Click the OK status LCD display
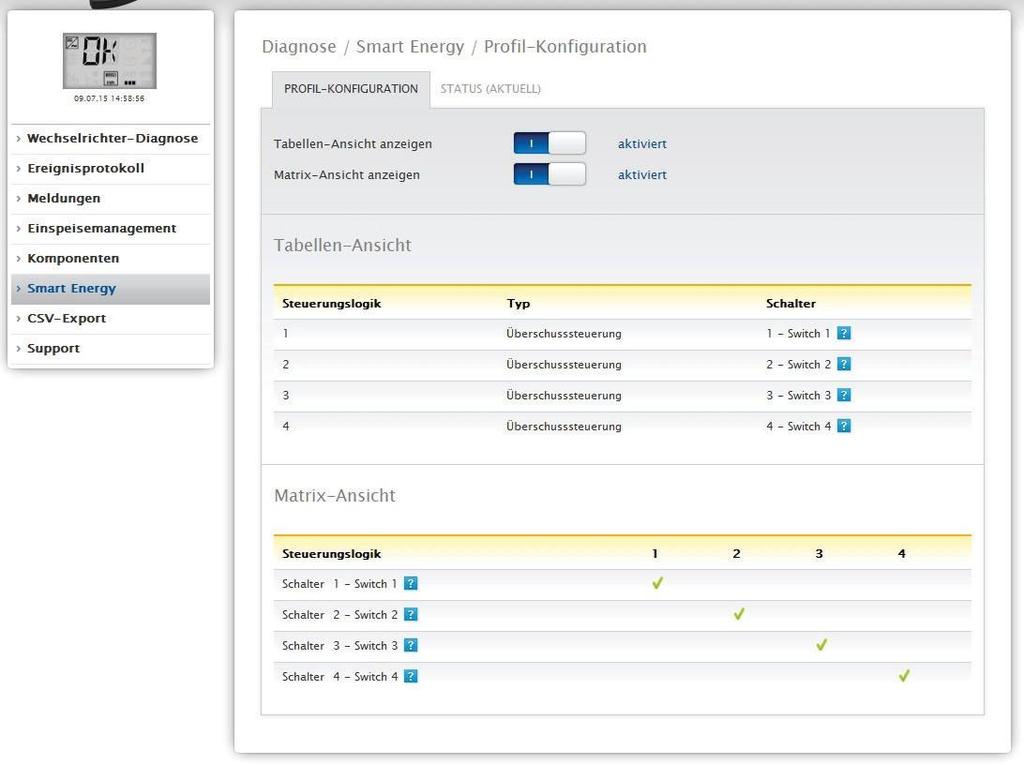Viewport: 1024px width, 765px height. coord(109,61)
